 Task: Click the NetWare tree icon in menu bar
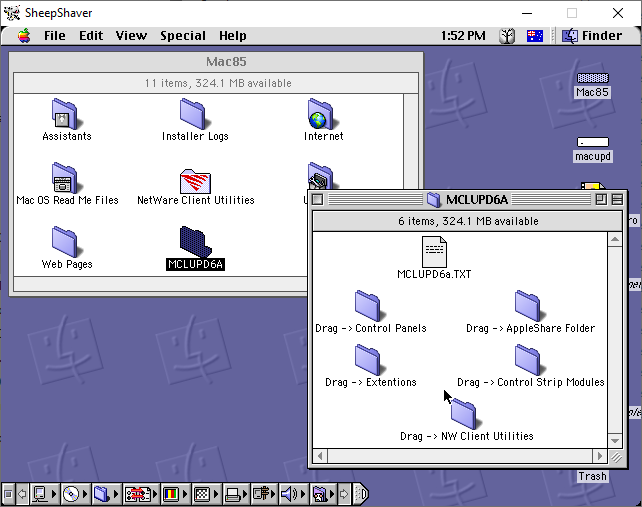(x=507, y=36)
